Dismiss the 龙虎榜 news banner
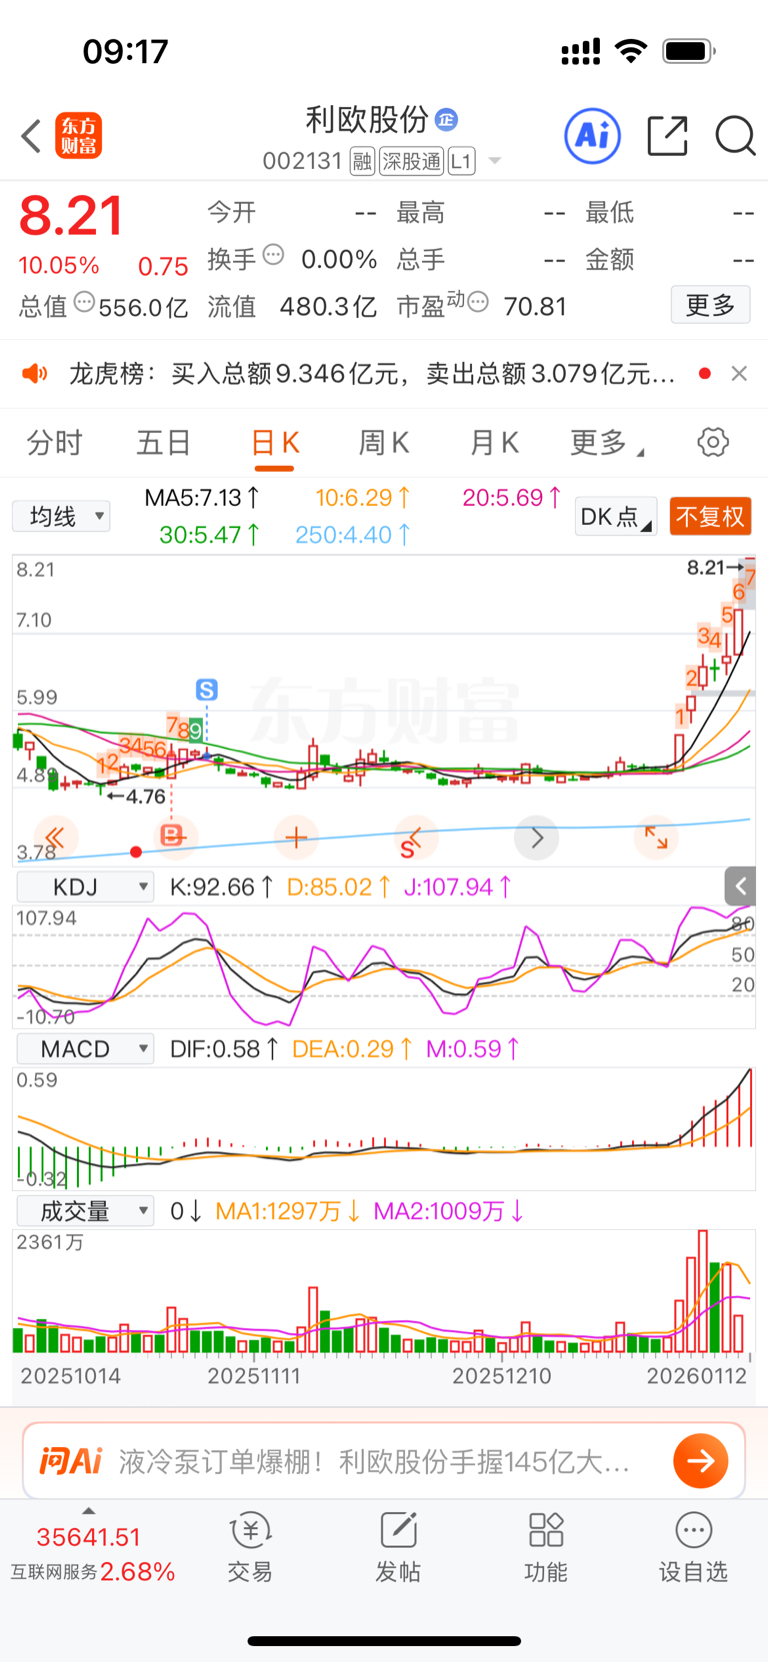Screen dimensions: 768x1663 (x=739, y=373)
